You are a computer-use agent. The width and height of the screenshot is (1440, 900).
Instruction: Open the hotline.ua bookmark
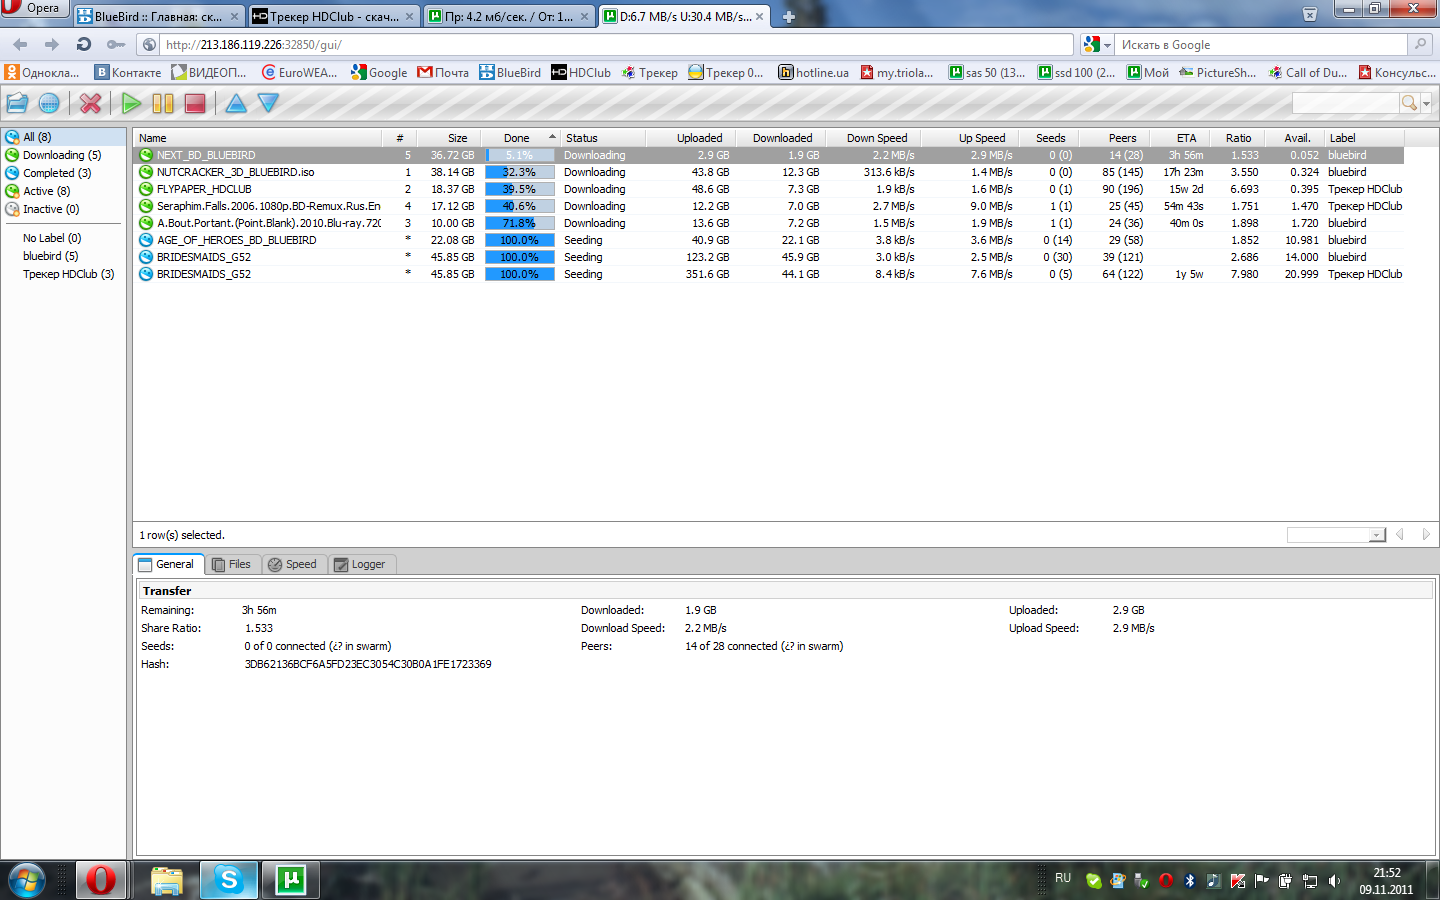point(814,72)
